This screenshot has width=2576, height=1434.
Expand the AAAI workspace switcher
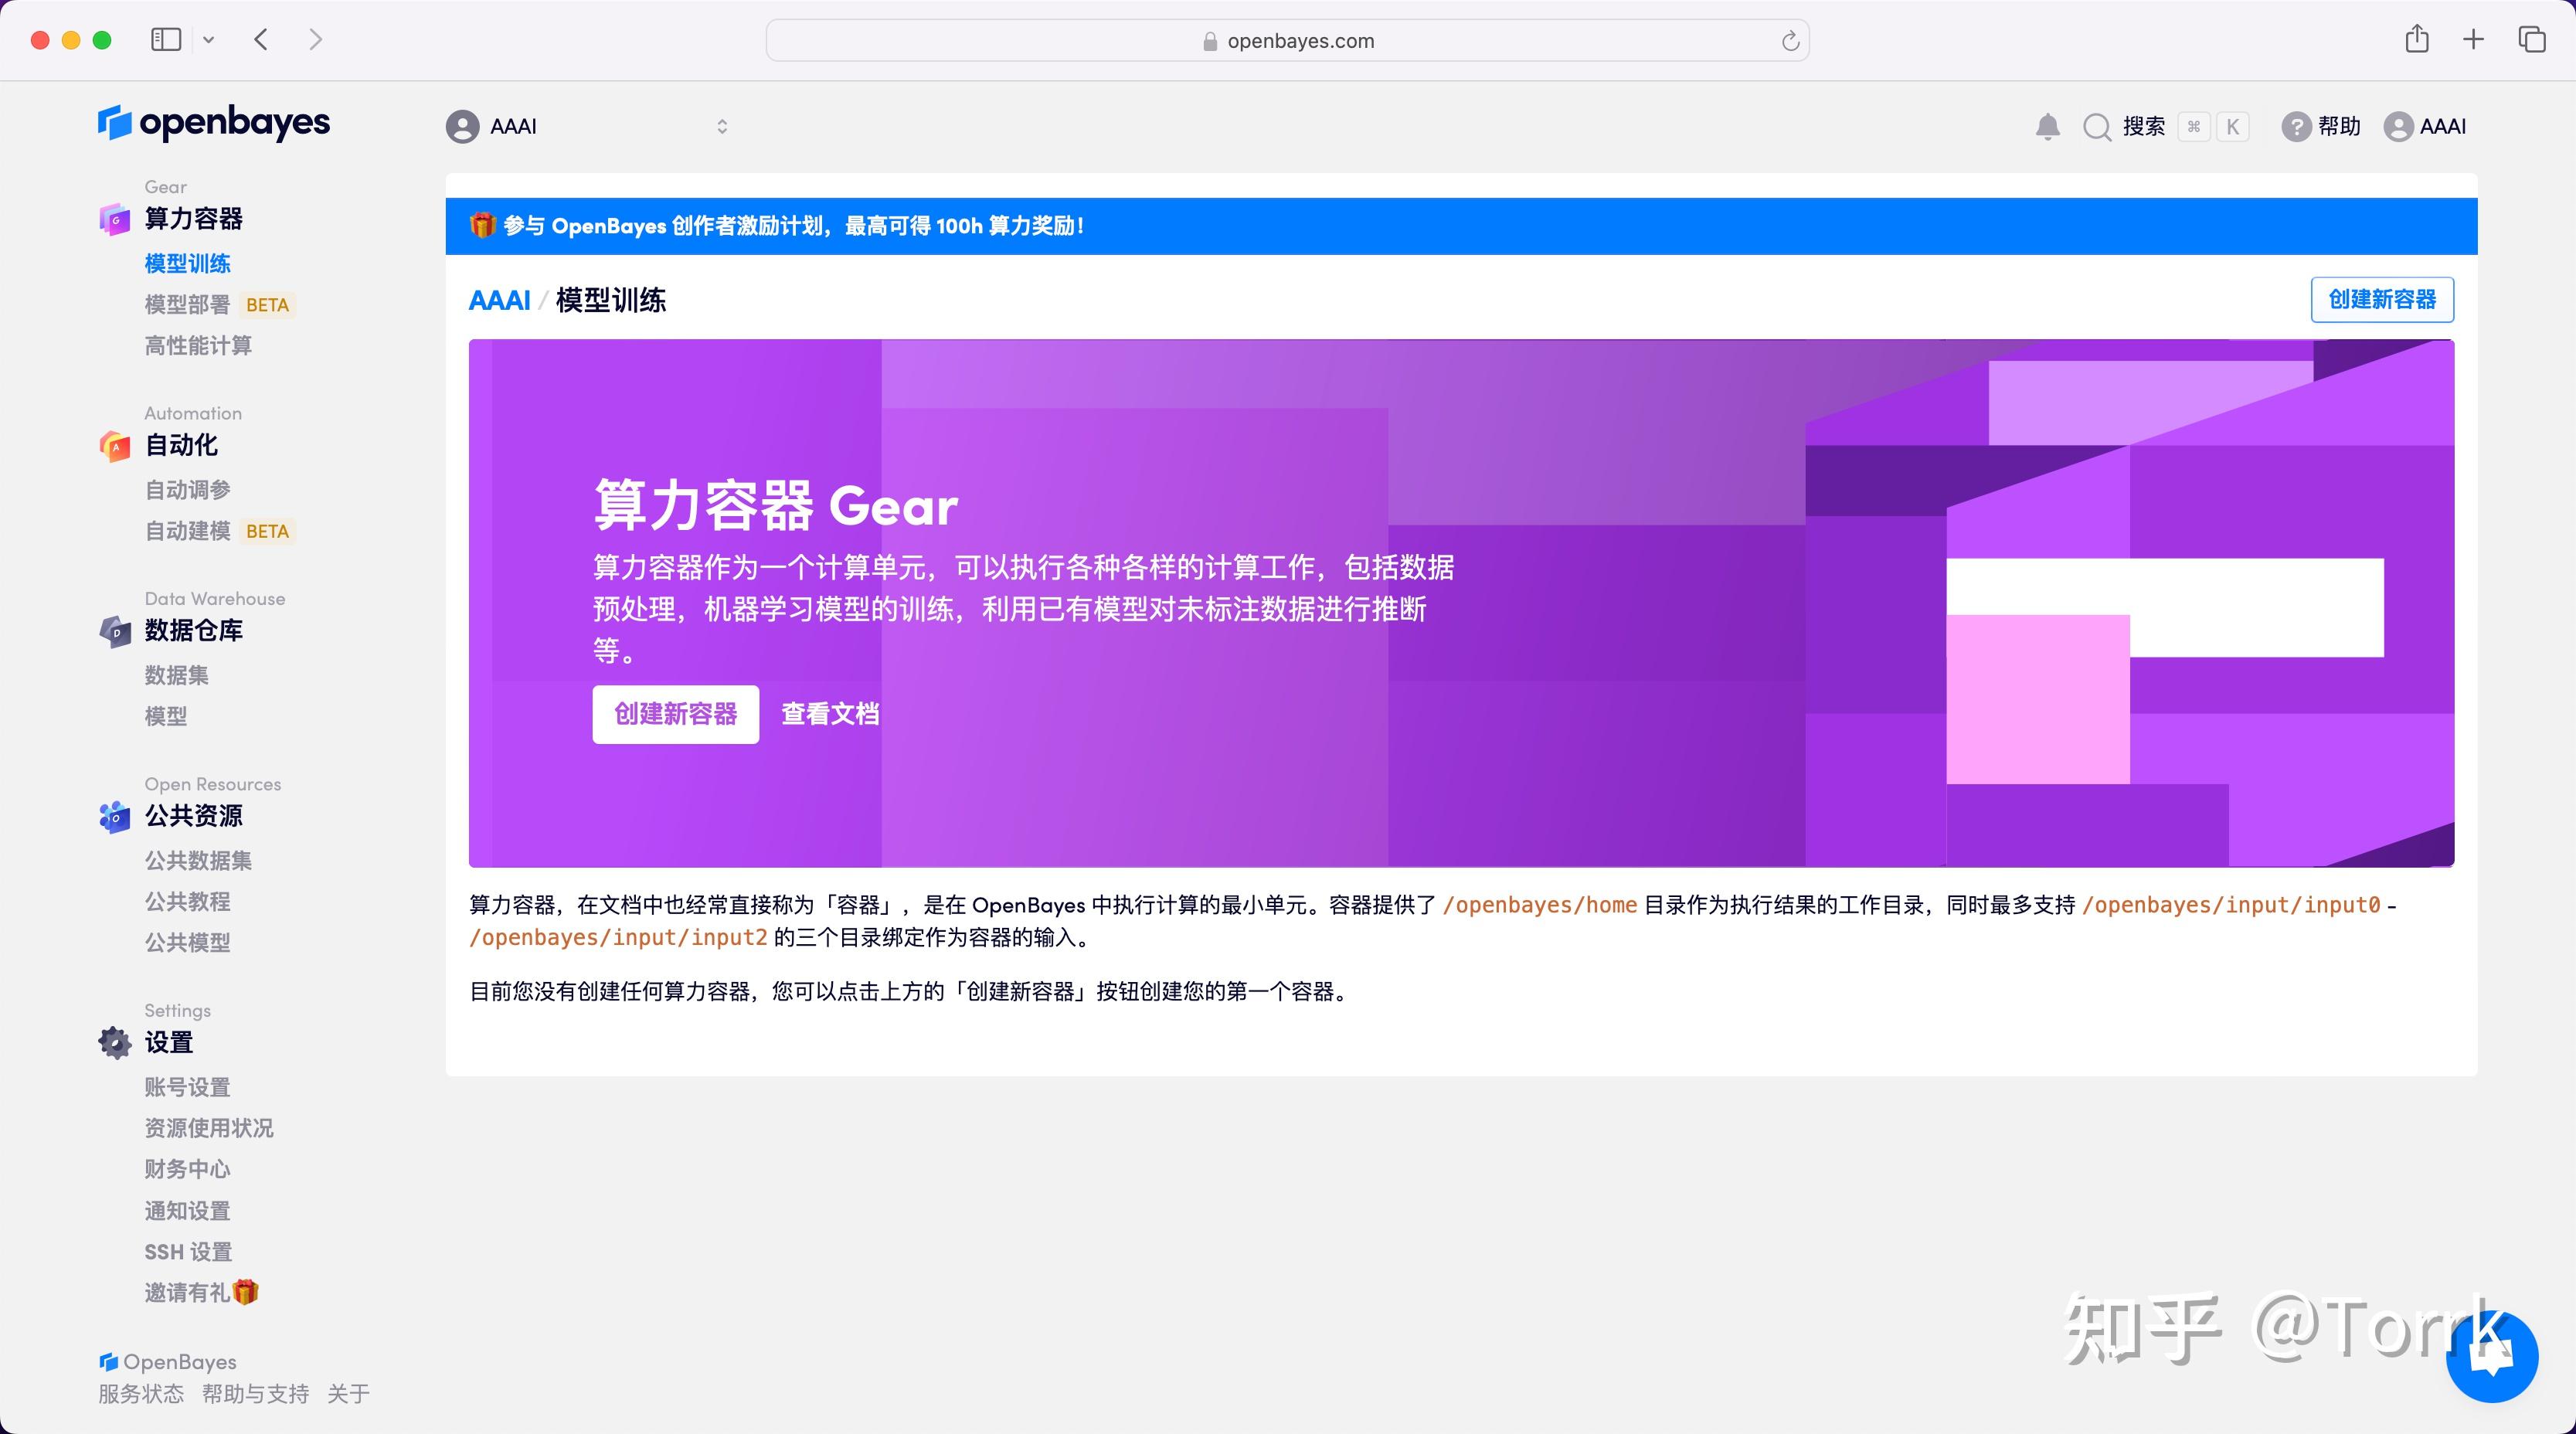722,127
